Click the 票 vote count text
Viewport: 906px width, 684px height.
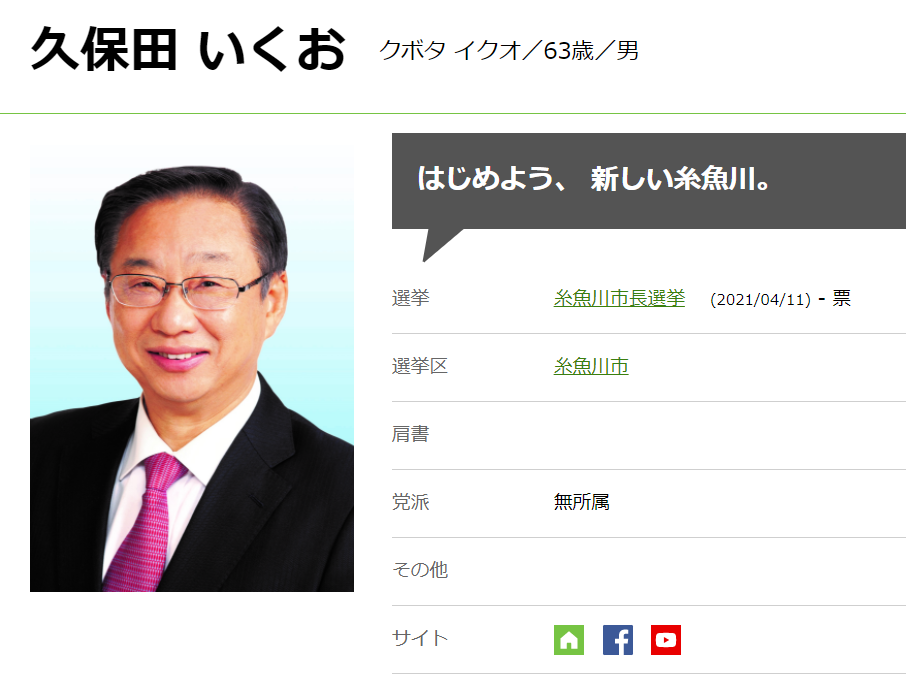pyautogui.click(x=841, y=298)
